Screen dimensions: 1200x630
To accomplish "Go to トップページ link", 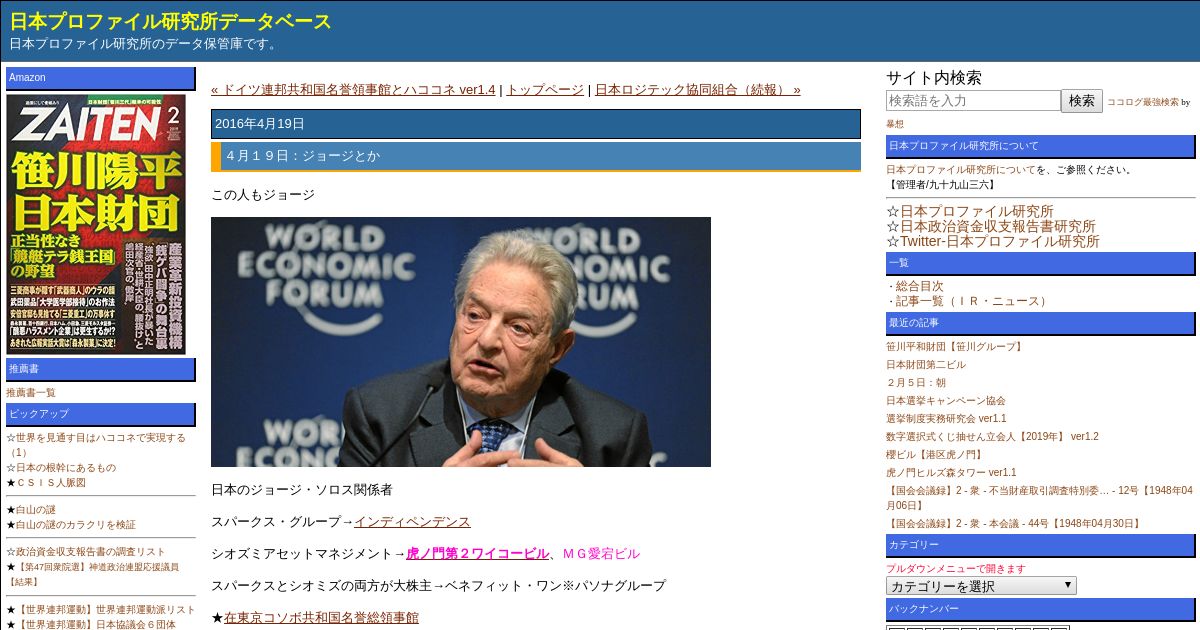I will tap(545, 89).
